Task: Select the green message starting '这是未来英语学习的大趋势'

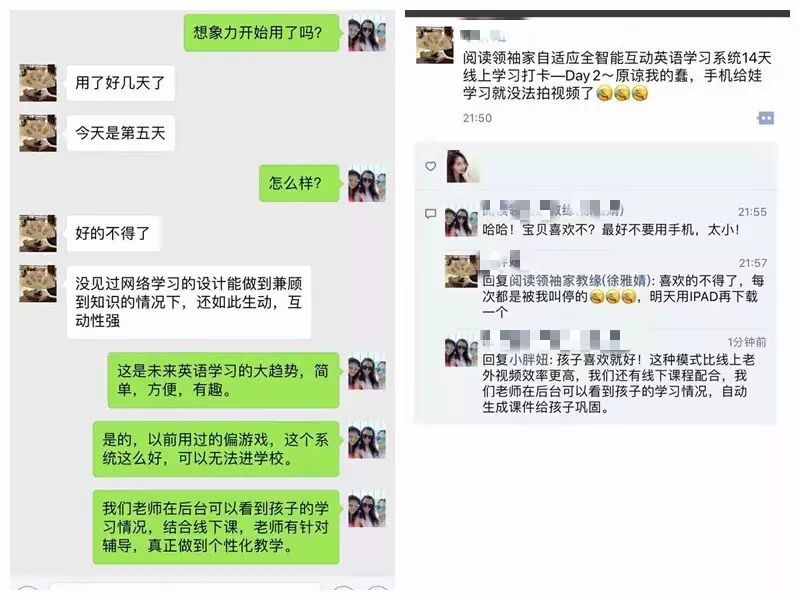Action: [x=223, y=380]
